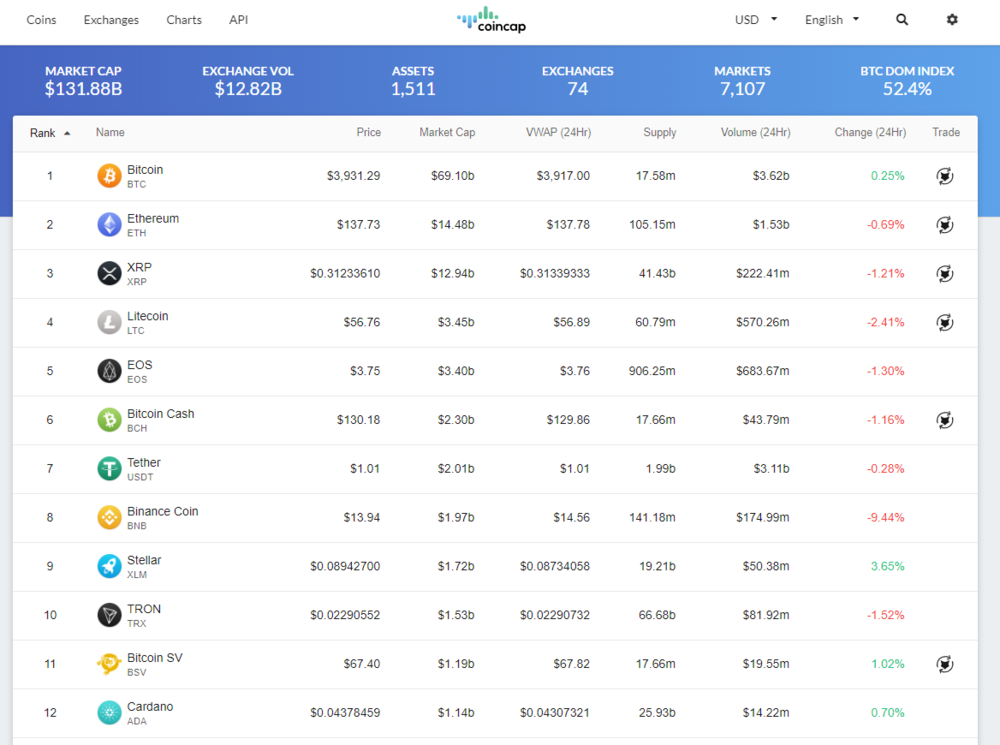
Task: Sort table by Change (24Hr) header
Action: pyautogui.click(x=870, y=132)
